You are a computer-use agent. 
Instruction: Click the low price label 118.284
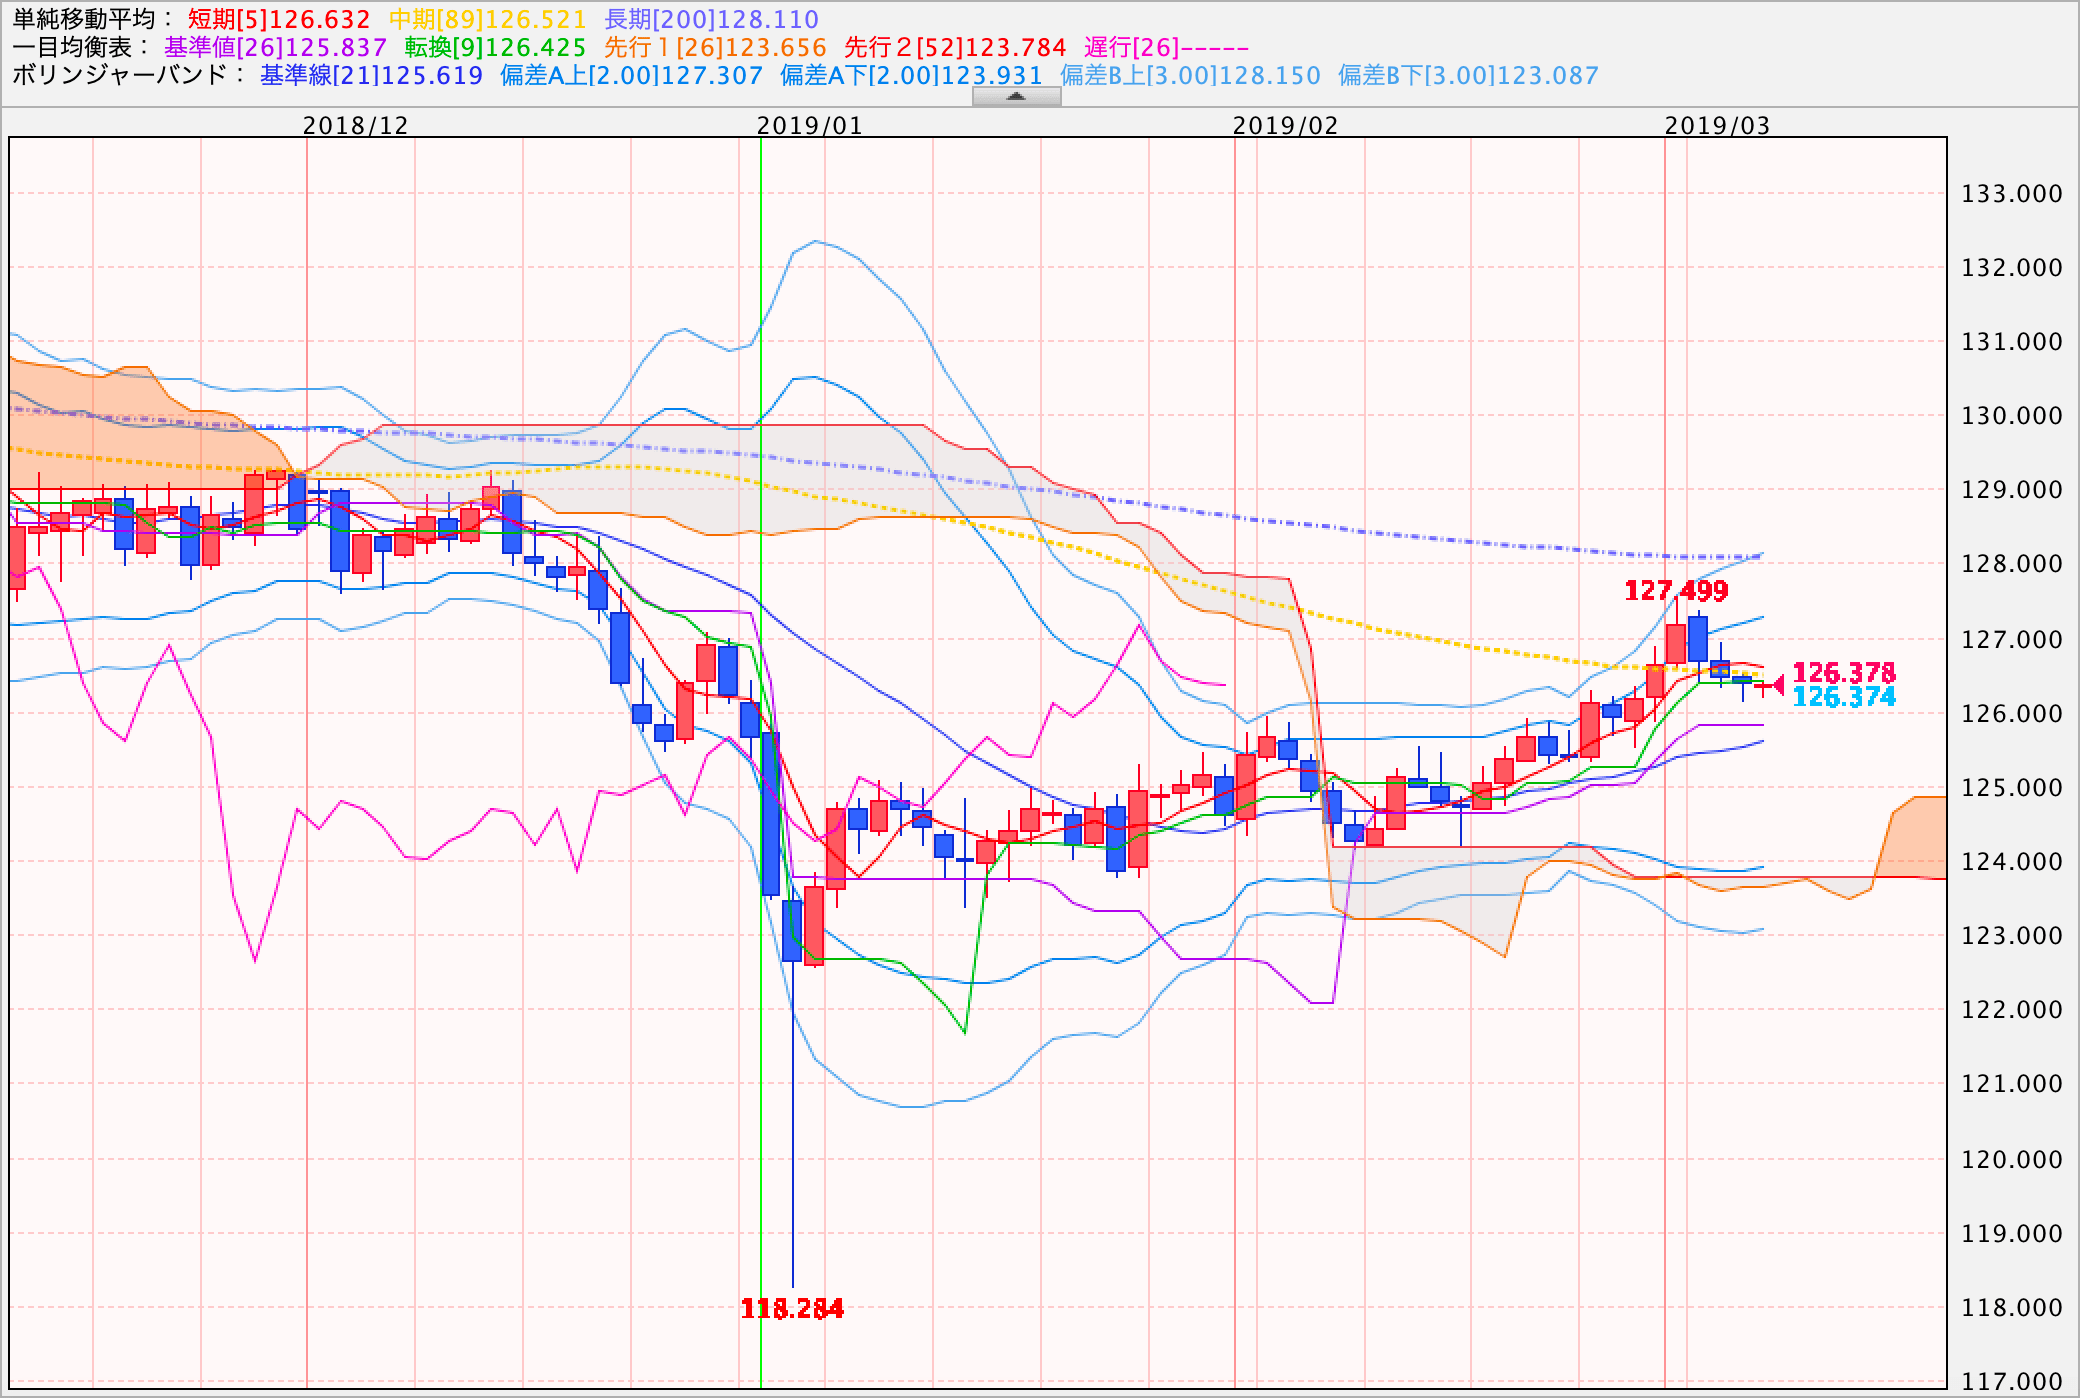[x=792, y=1308]
